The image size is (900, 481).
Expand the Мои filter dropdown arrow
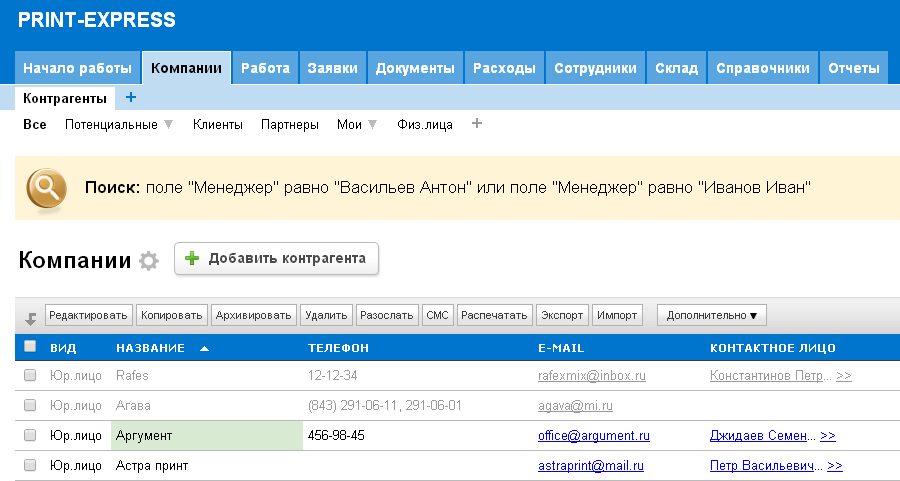[372, 125]
